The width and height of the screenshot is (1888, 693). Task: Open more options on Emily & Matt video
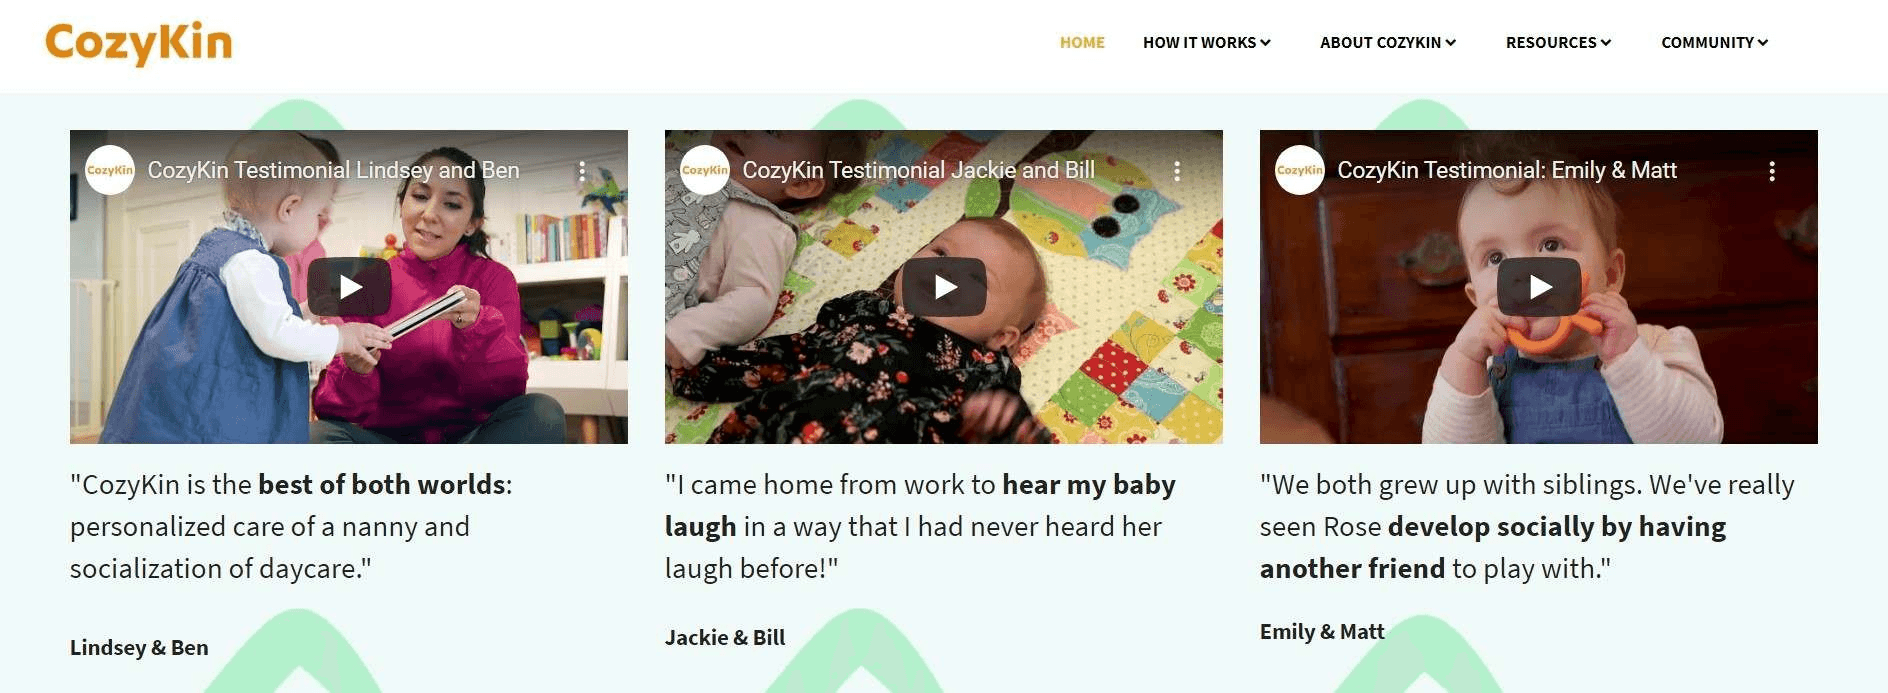click(x=1772, y=171)
